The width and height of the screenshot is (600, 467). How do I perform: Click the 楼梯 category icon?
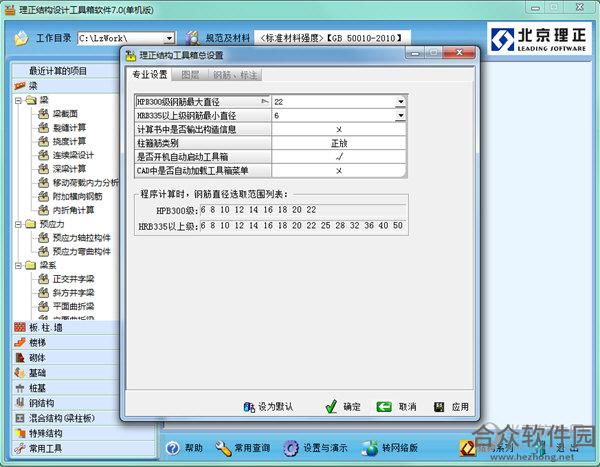pyautogui.click(x=20, y=342)
